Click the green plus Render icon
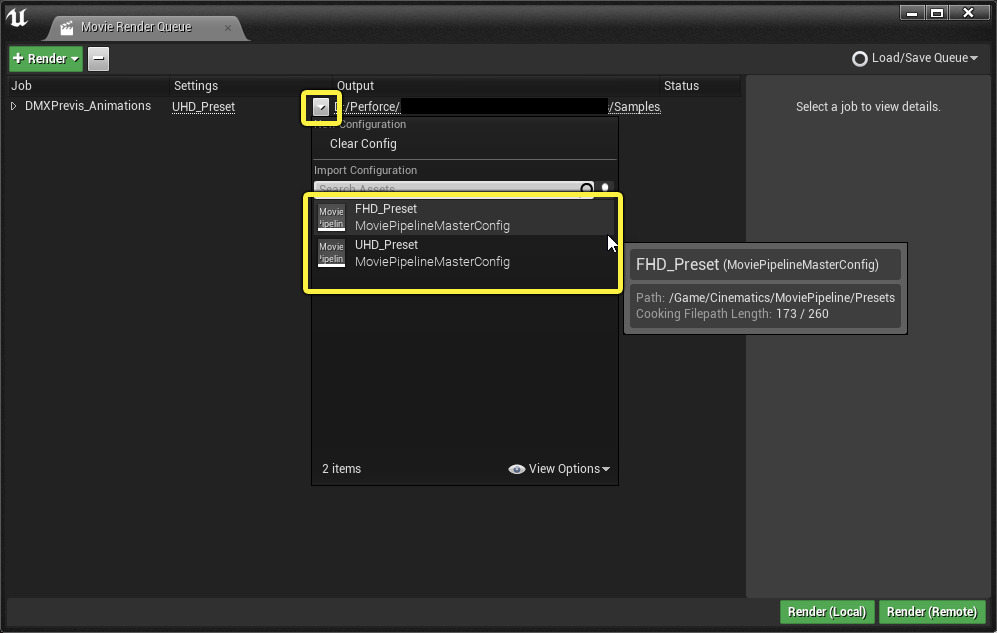Image resolution: width=997 pixels, height=633 pixels. coord(19,58)
